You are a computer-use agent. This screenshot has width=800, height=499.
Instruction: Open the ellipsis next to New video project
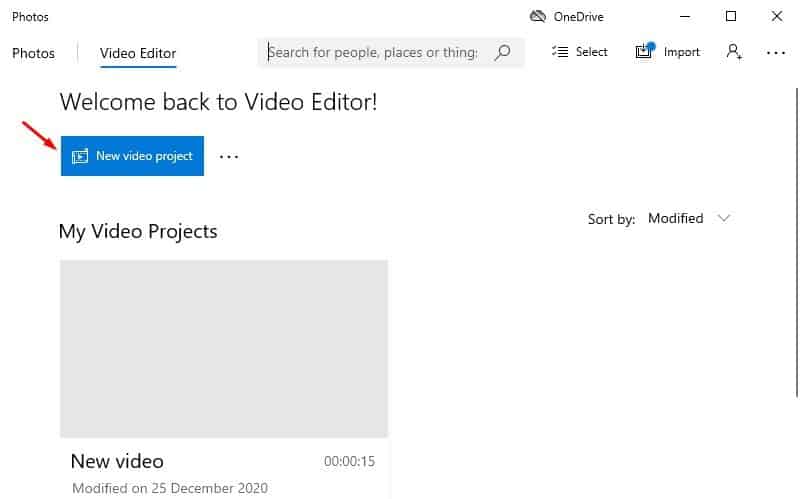click(229, 157)
